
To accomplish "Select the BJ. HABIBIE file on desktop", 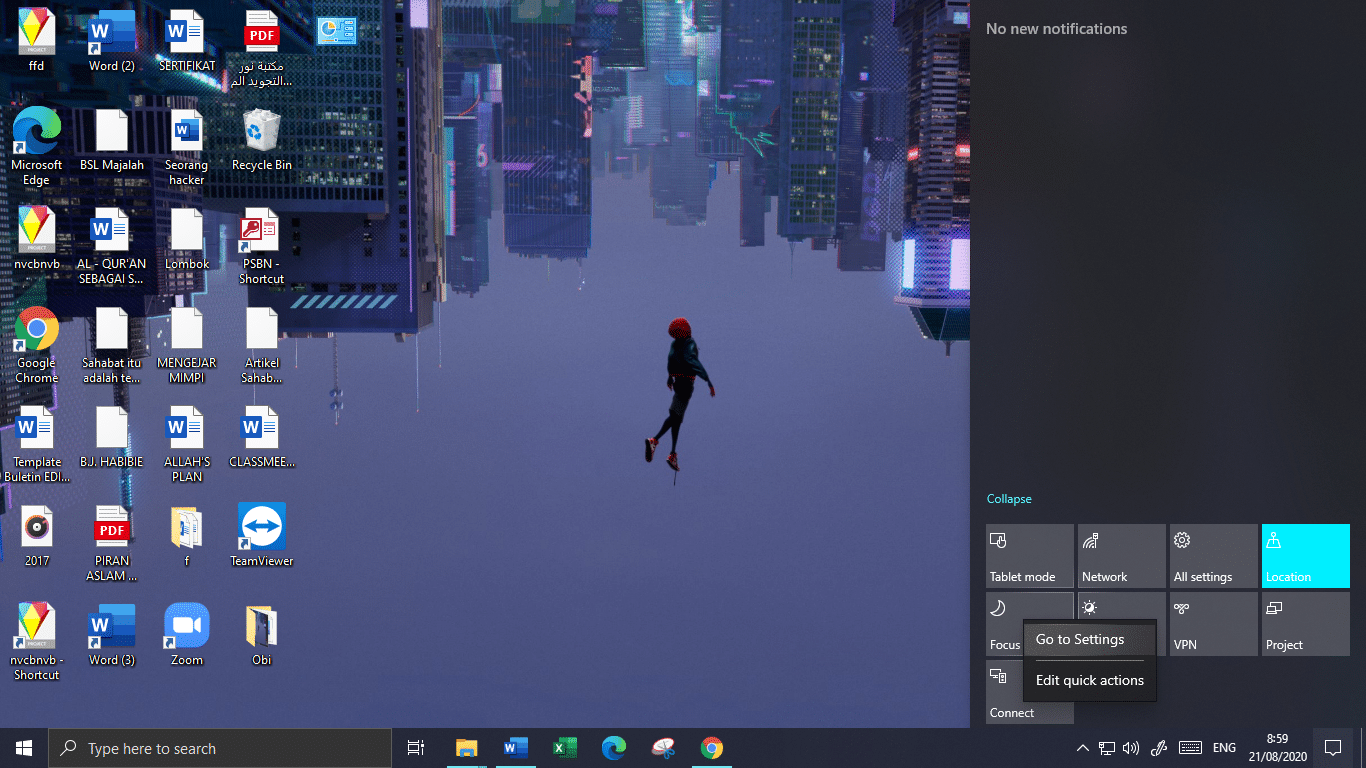I will (112, 436).
